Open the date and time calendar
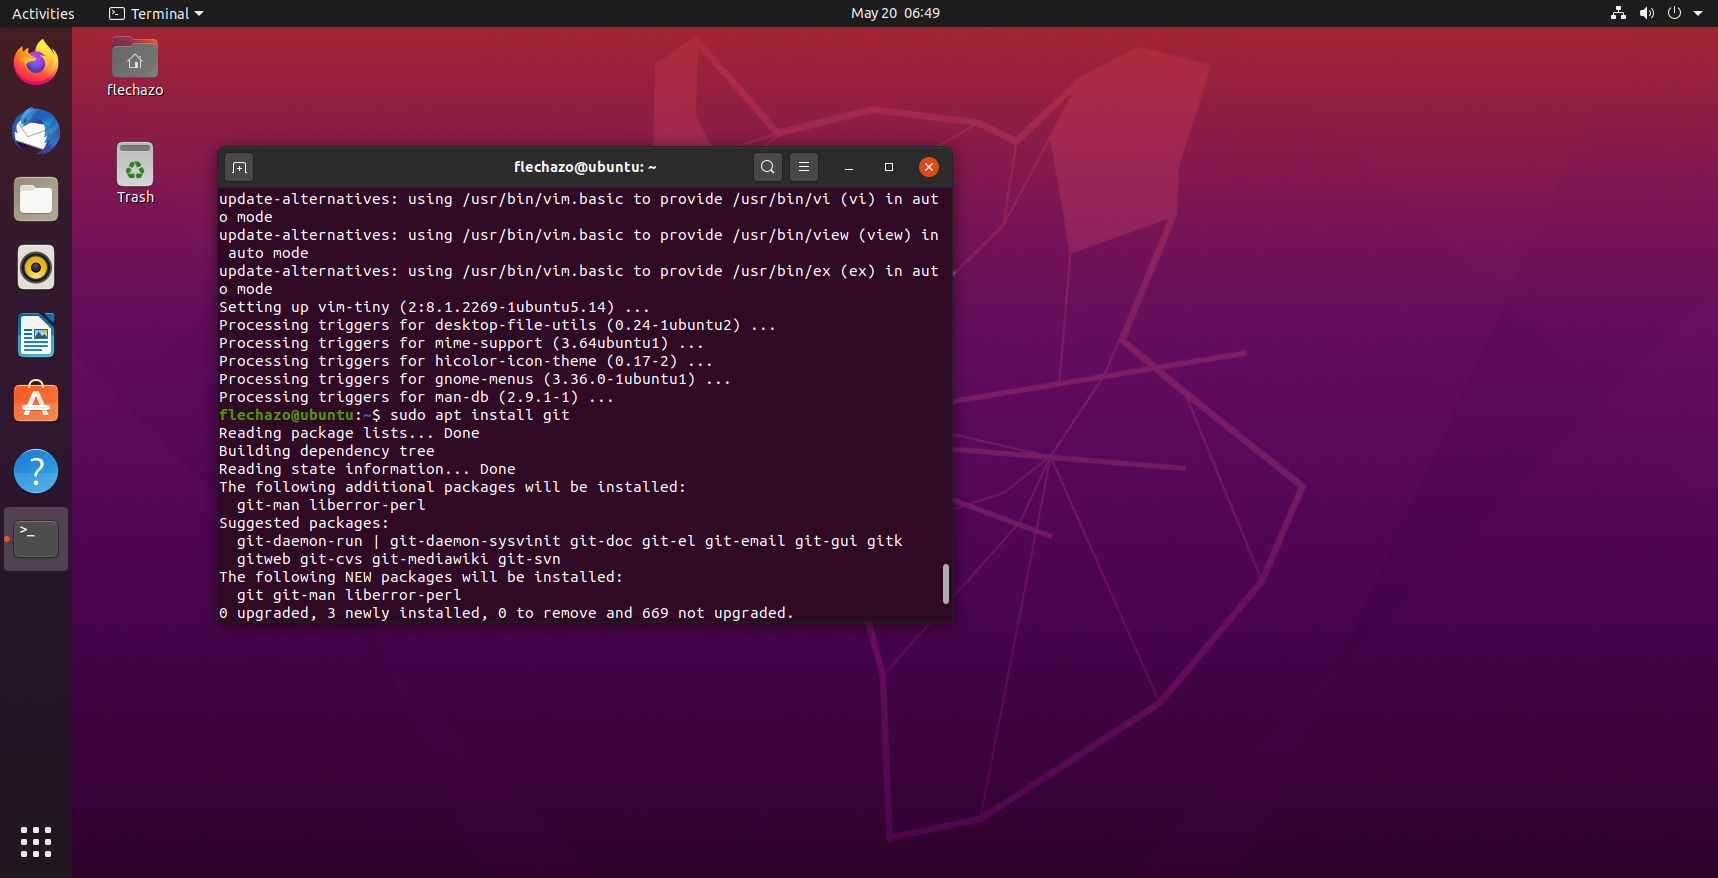This screenshot has width=1718, height=878. pyautogui.click(x=895, y=13)
